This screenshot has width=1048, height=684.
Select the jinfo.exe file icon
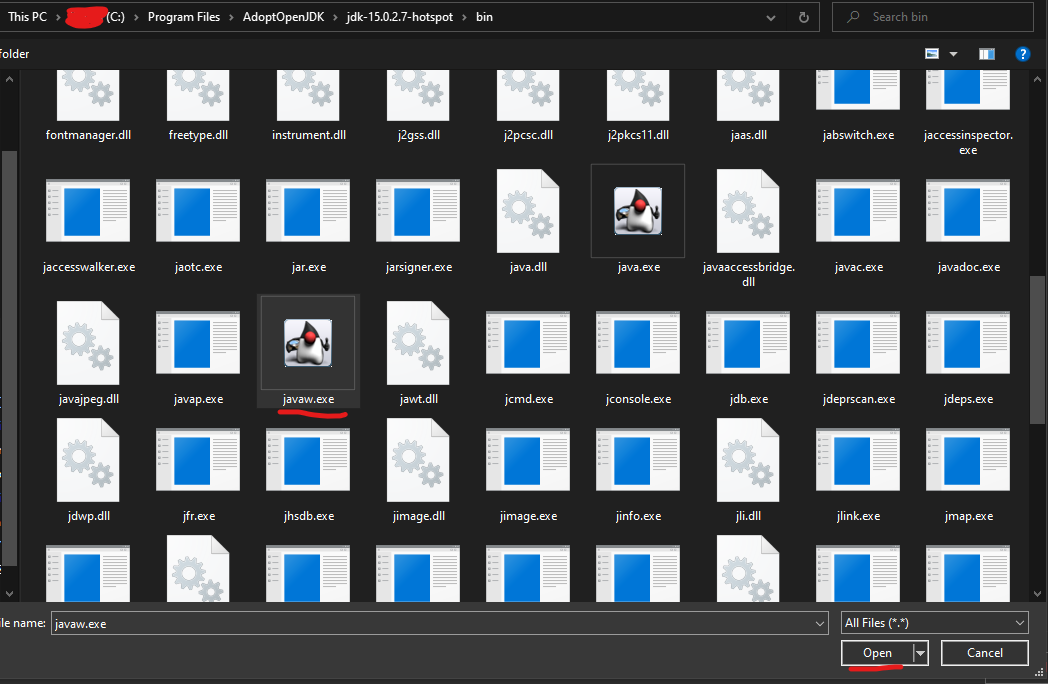tap(638, 460)
